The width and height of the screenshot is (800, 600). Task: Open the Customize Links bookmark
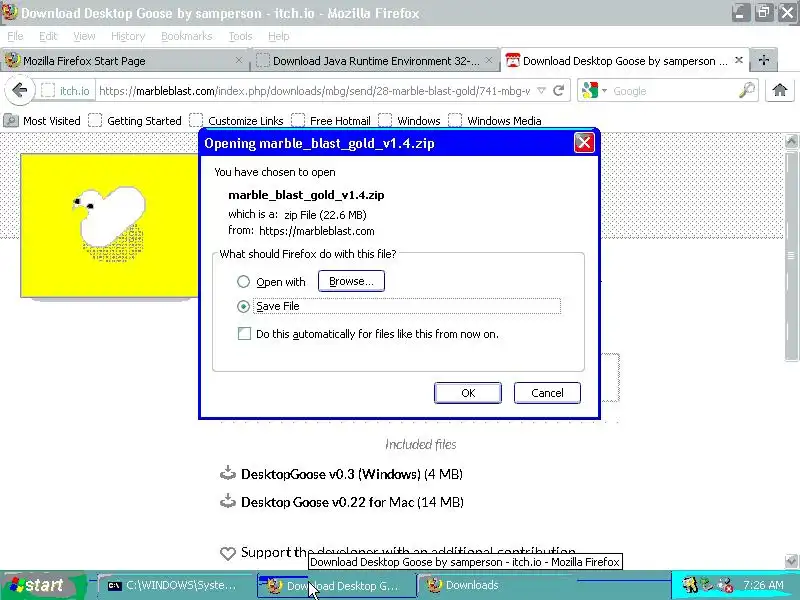tap(236, 121)
